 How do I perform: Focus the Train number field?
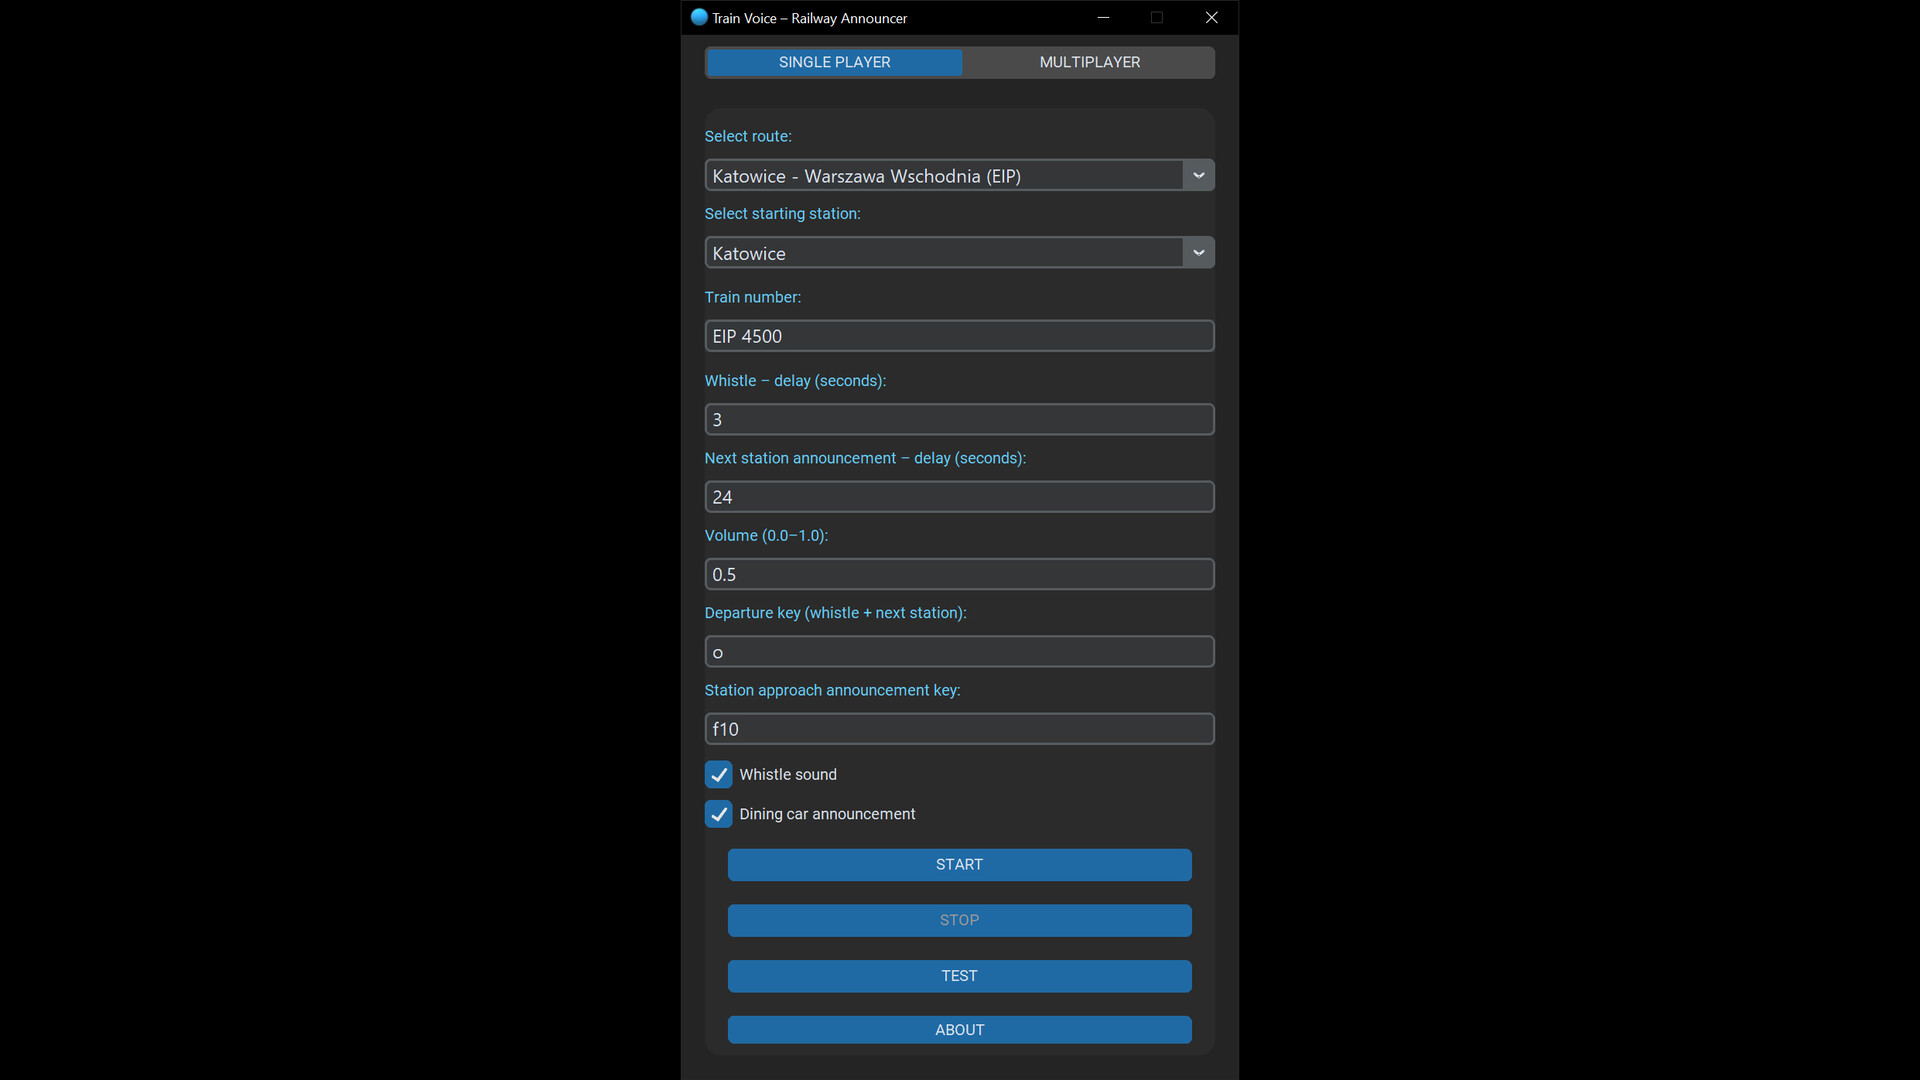tap(959, 336)
